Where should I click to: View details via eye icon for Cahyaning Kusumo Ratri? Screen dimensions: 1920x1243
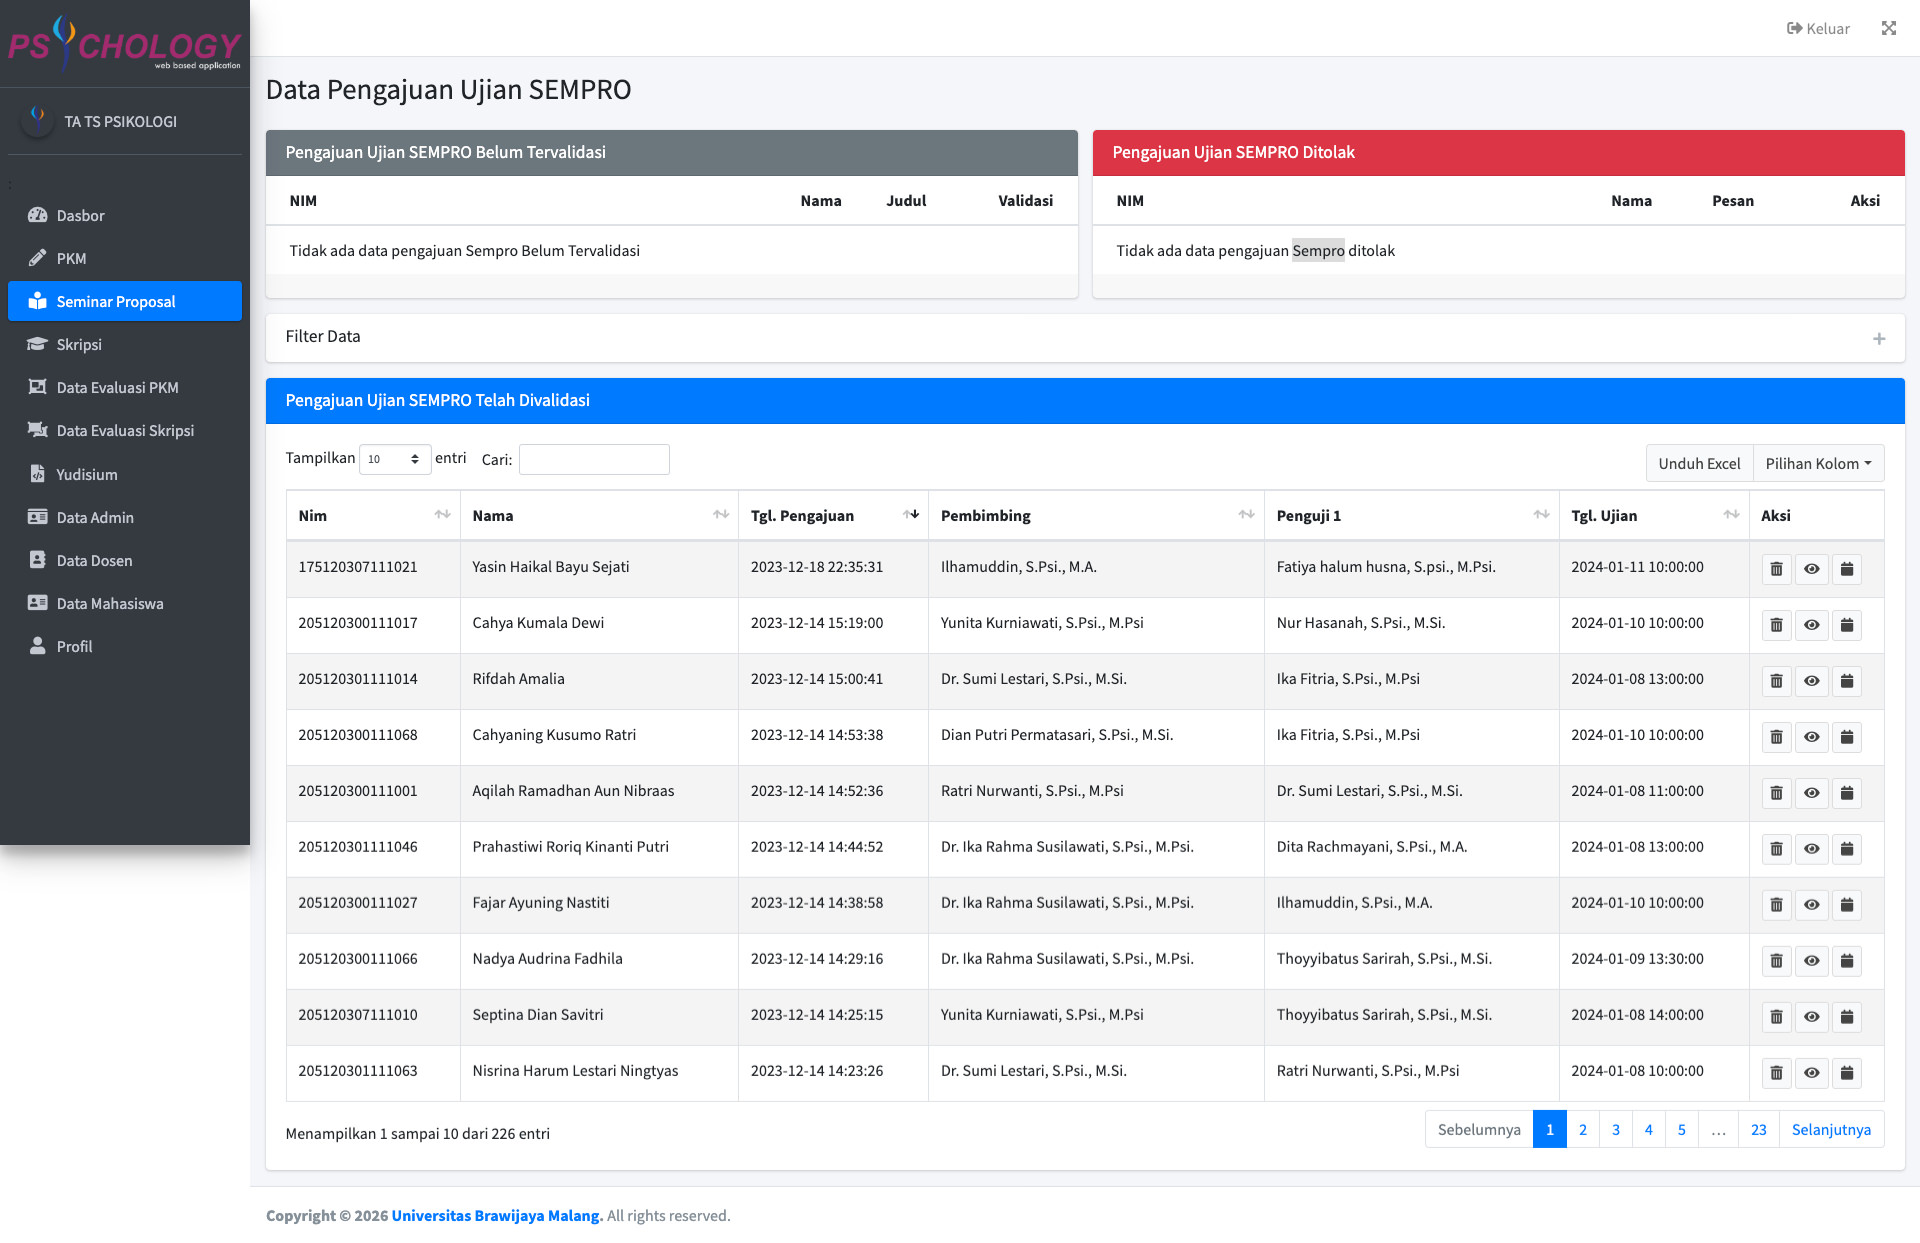pos(1811,737)
